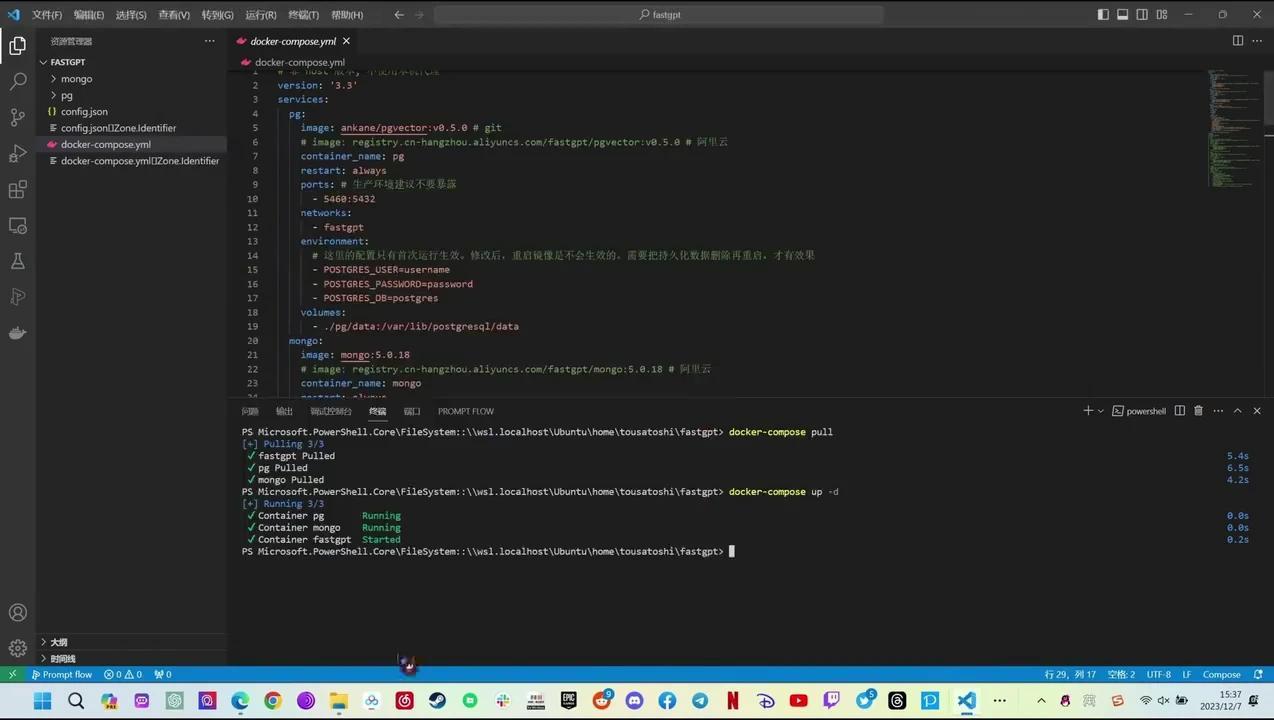Open Windows Start menu on taskbar
The width and height of the screenshot is (1274, 720).
point(42,701)
